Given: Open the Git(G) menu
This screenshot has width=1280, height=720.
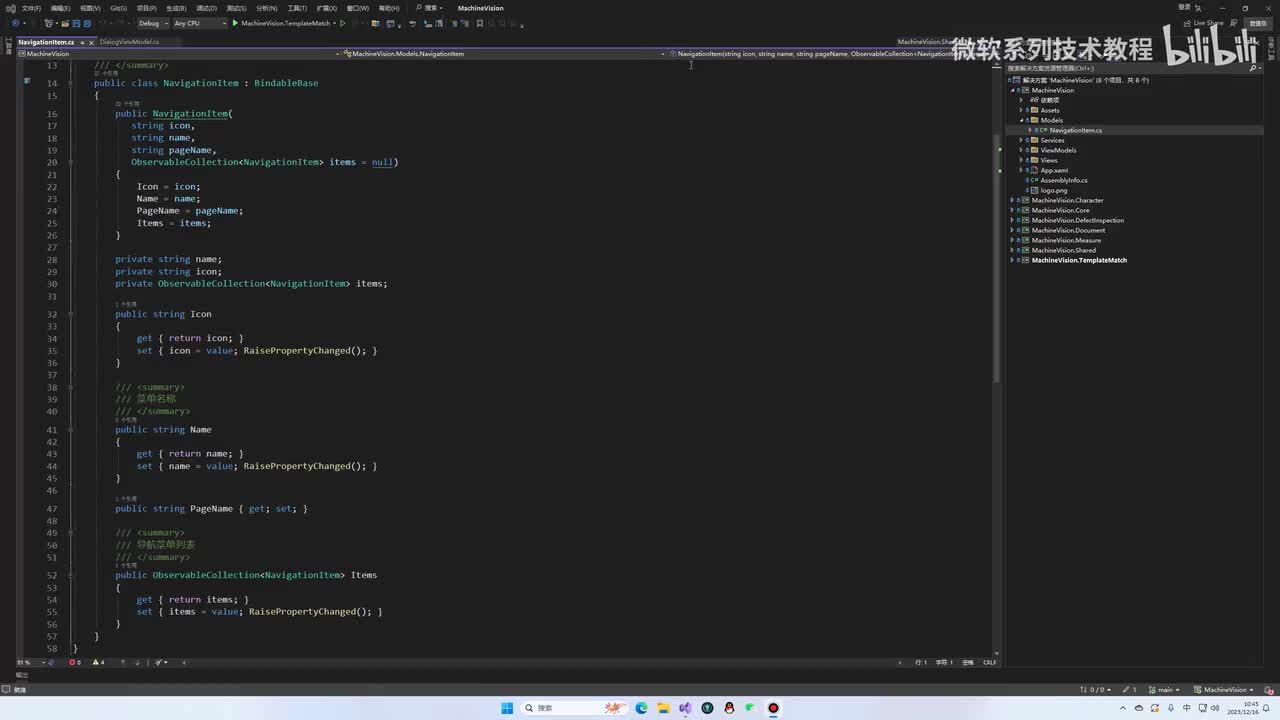Looking at the screenshot, I should [118, 8].
